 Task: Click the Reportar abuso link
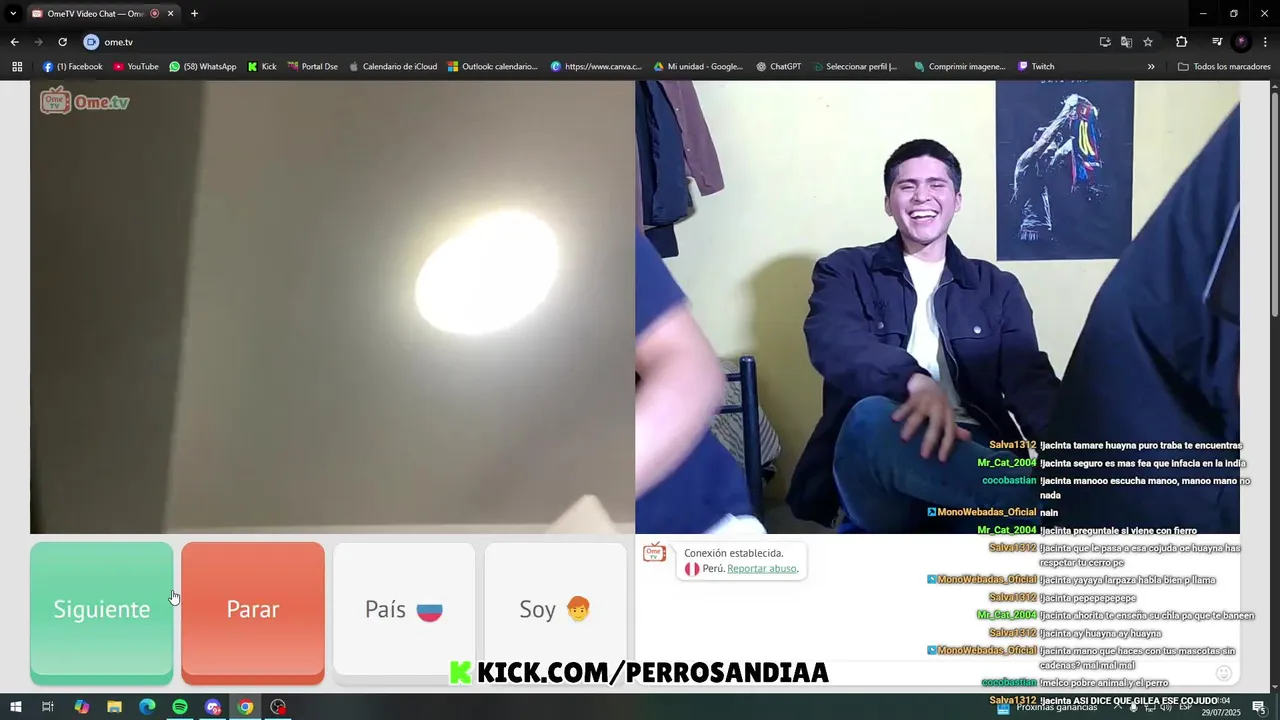(762, 568)
